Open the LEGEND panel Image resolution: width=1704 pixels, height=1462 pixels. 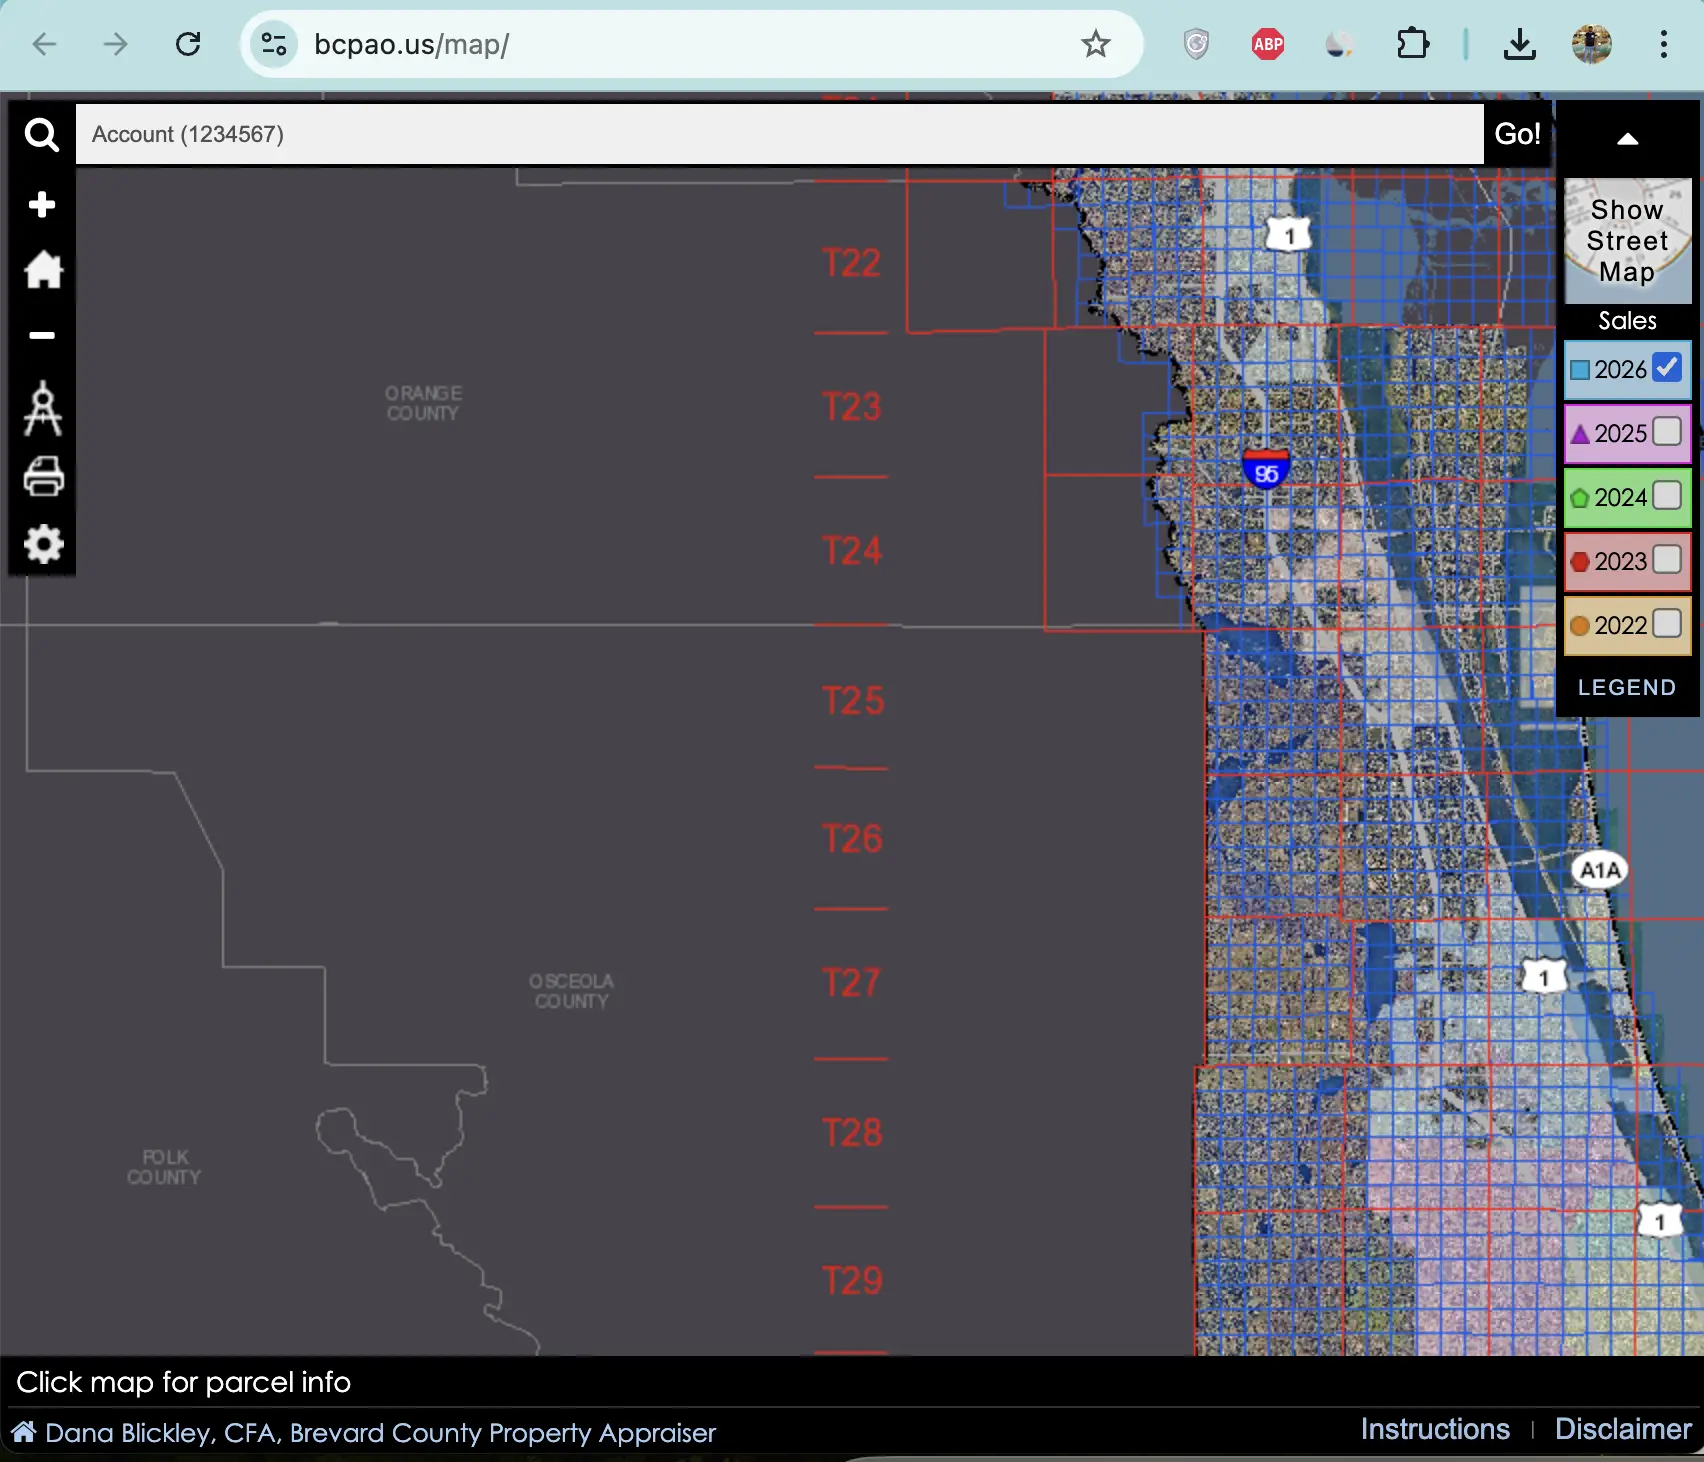(x=1627, y=687)
